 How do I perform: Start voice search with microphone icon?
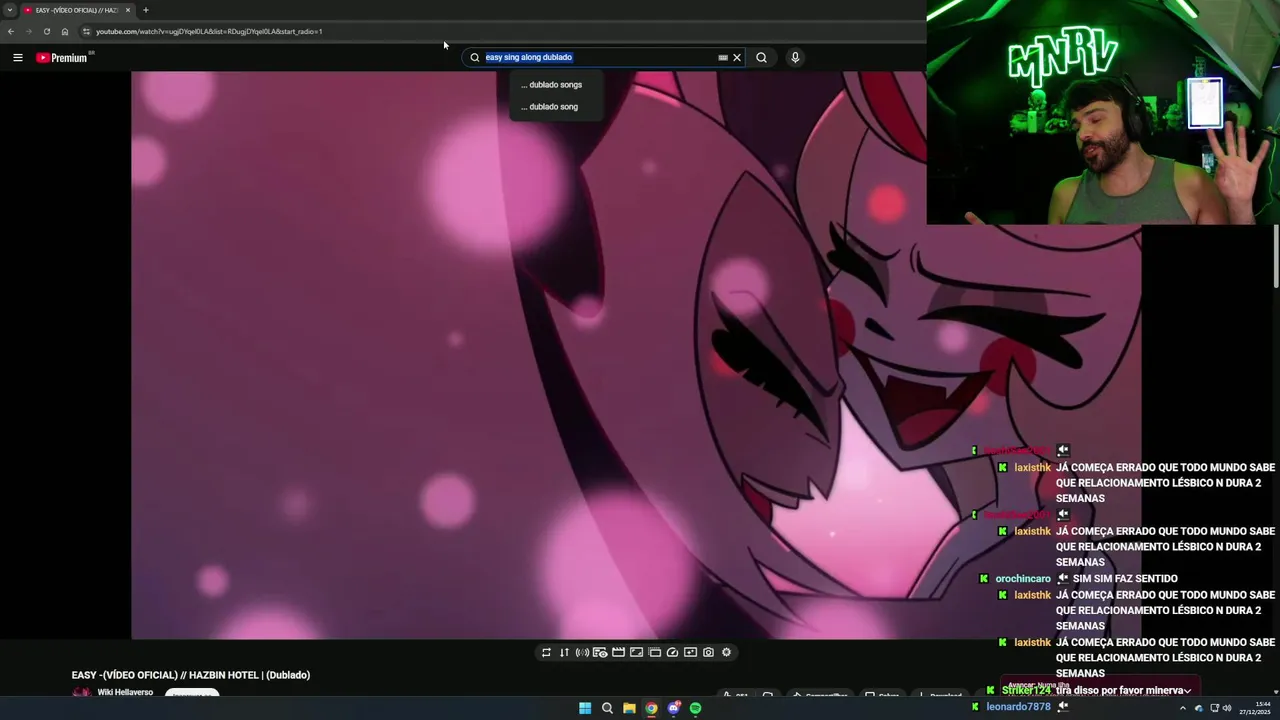[795, 57]
